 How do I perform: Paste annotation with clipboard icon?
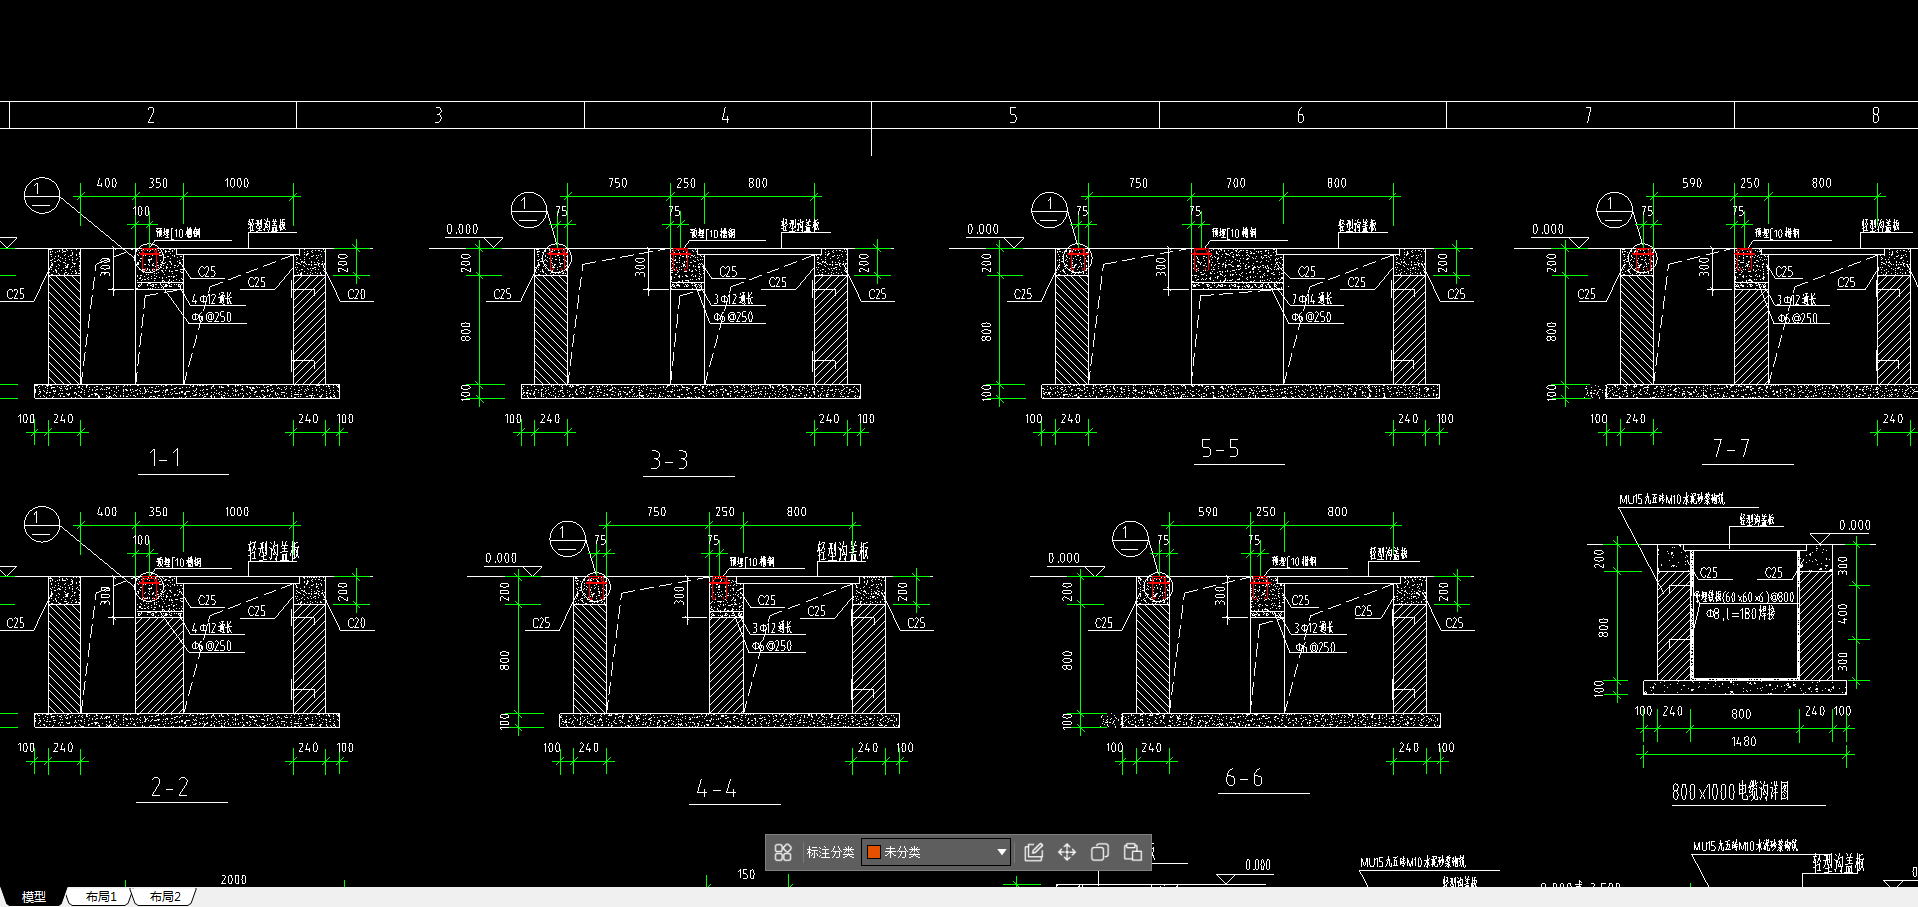coord(1133,852)
